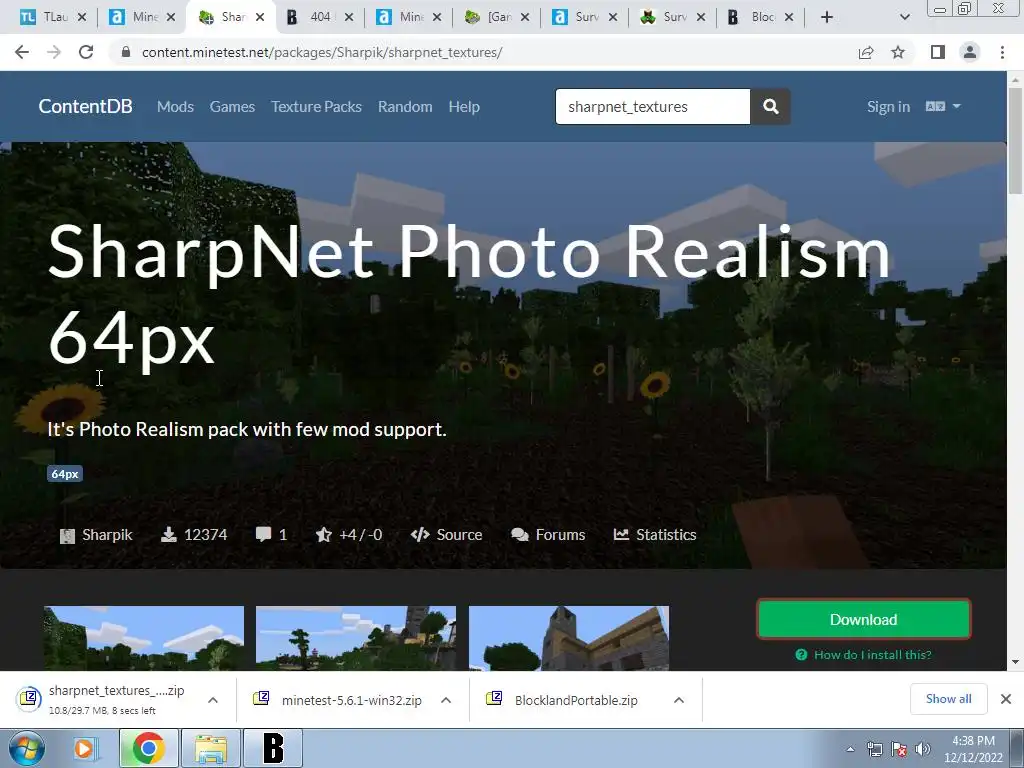Open the second landscape screenshot thumbnail
1024x768 pixels.
coord(356,638)
